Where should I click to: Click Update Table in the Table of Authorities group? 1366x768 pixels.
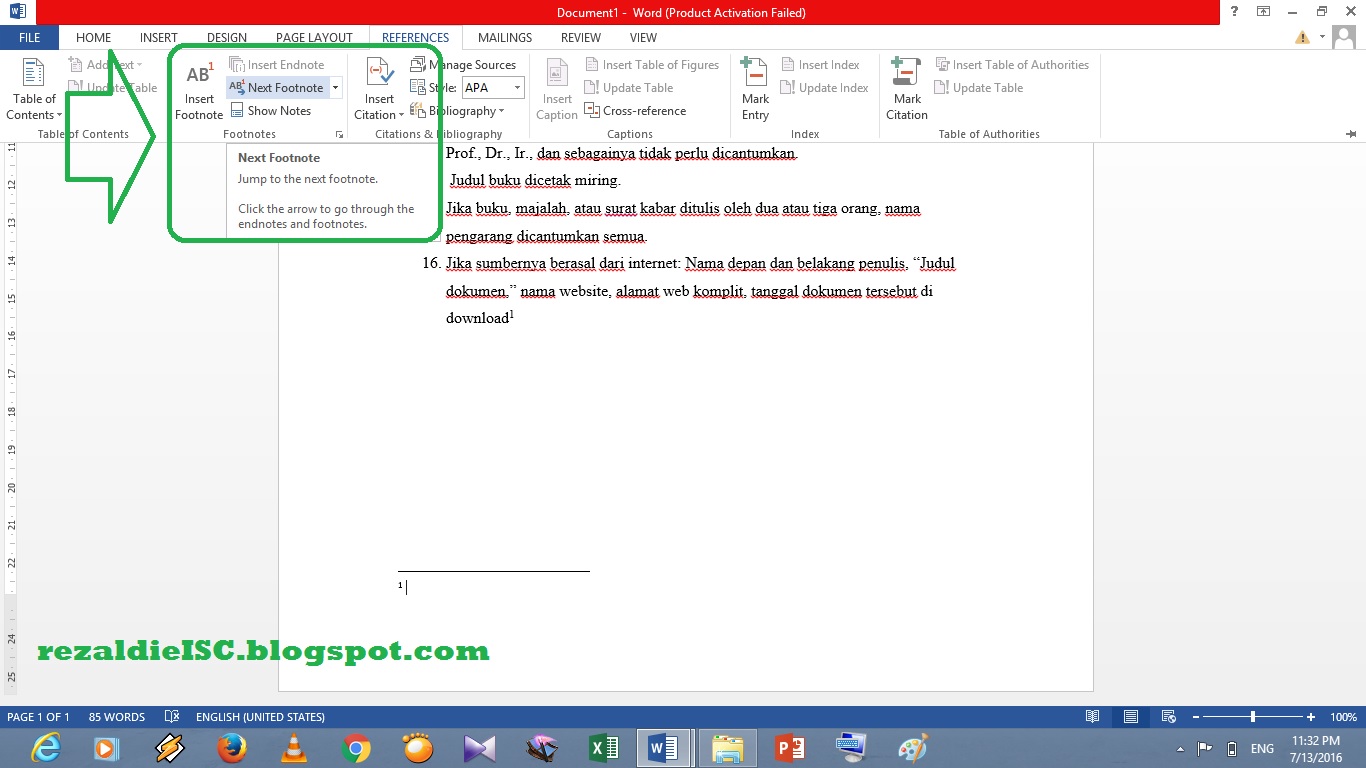point(979,88)
